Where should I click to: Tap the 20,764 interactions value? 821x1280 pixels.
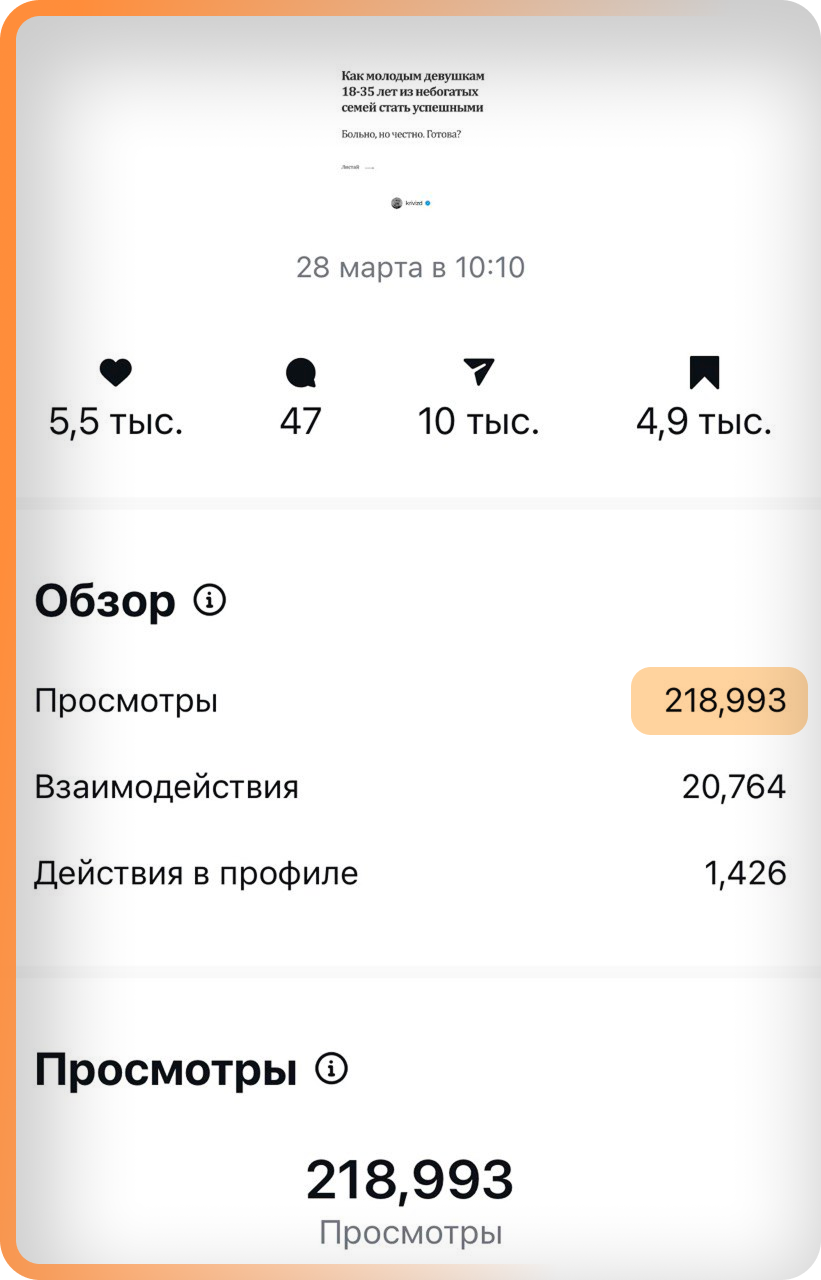click(x=735, y=787)
